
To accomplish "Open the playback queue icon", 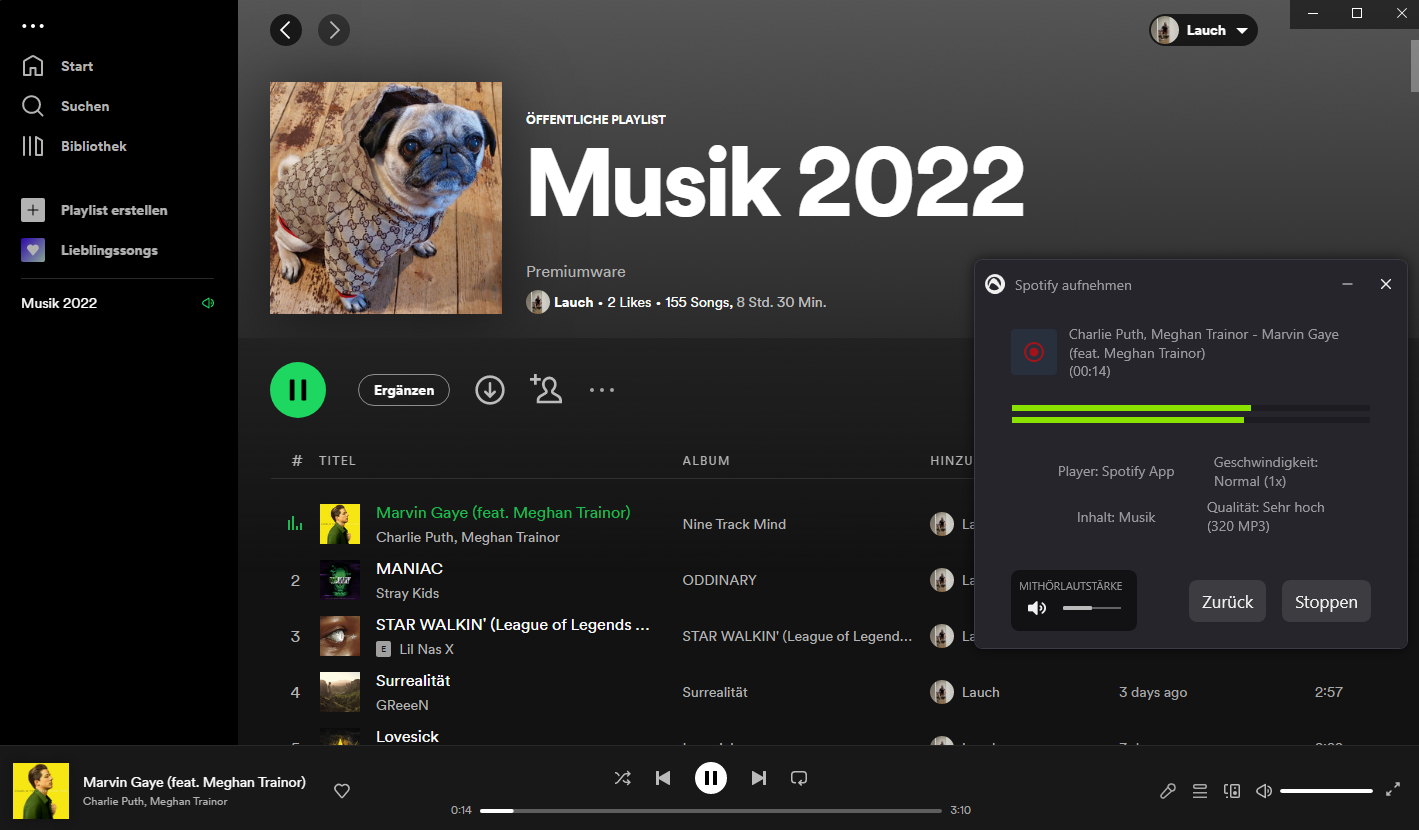I will (x=1200, y=791).
